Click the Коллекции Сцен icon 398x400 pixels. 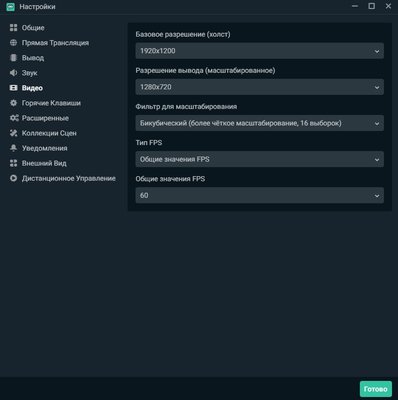[13, 133]
